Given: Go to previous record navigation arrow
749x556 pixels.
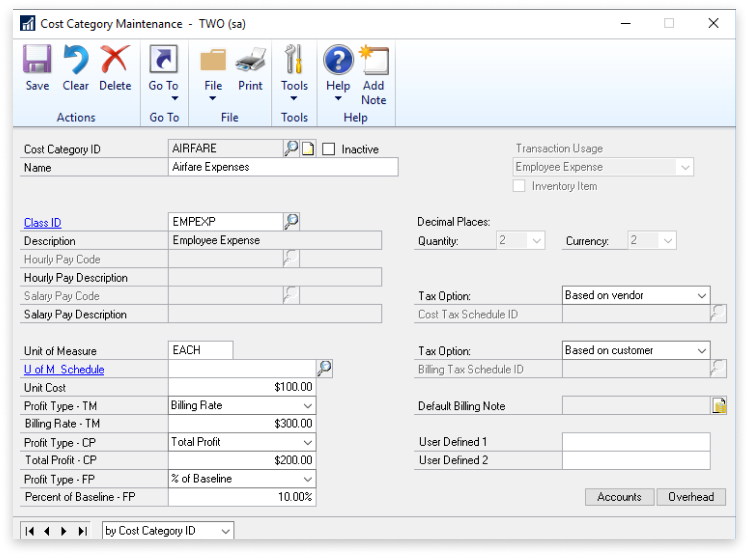Looking at the screenshot, I should (x=47, y=531).
